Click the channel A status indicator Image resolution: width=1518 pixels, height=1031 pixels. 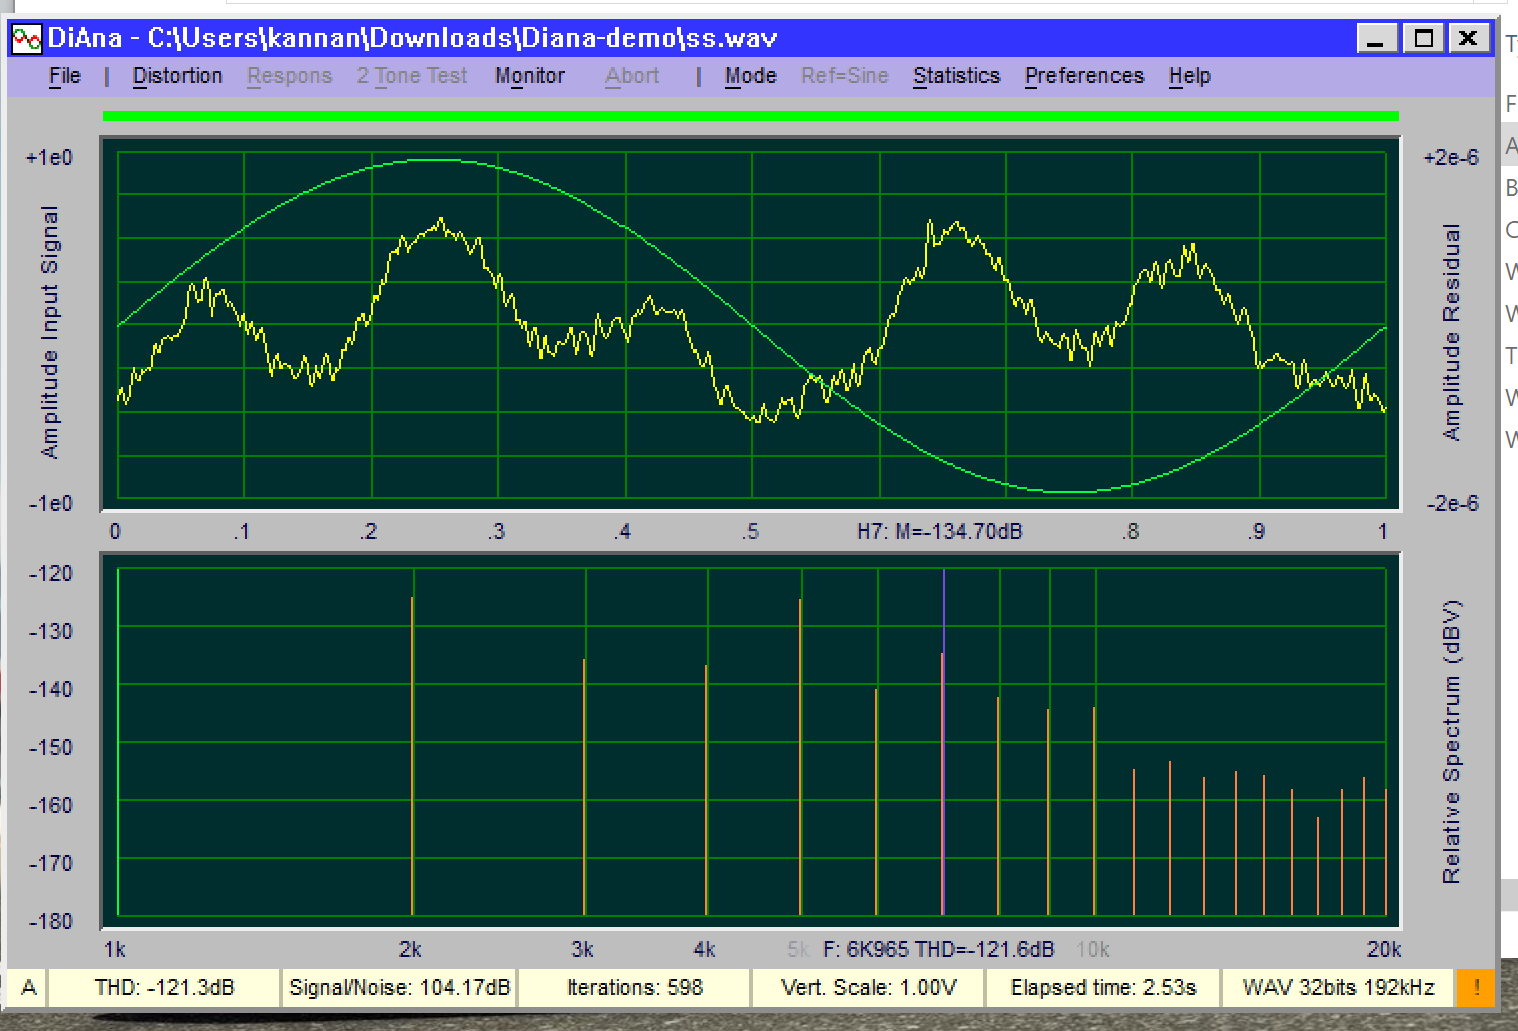click(x=29, y=988)
